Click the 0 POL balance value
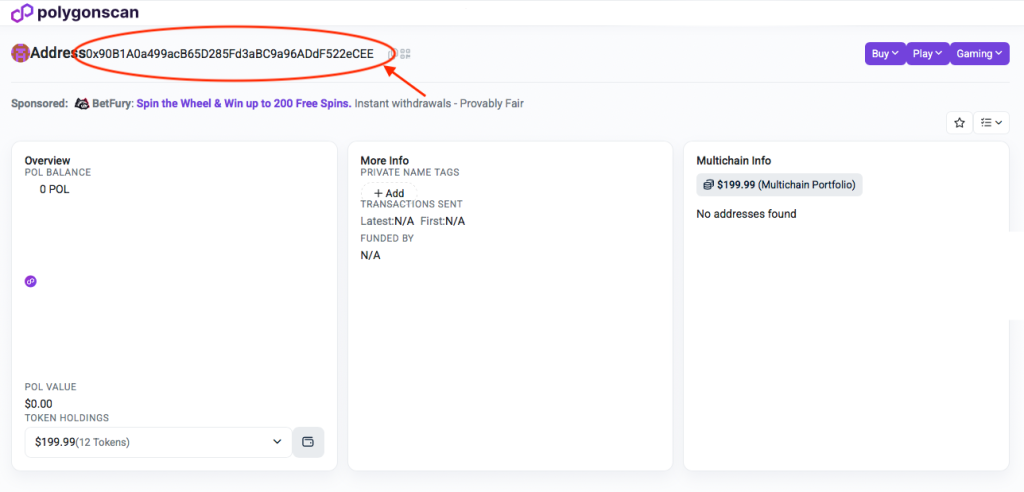The width and height of the screenshot is (1024, 492). (x=54, y=189)
